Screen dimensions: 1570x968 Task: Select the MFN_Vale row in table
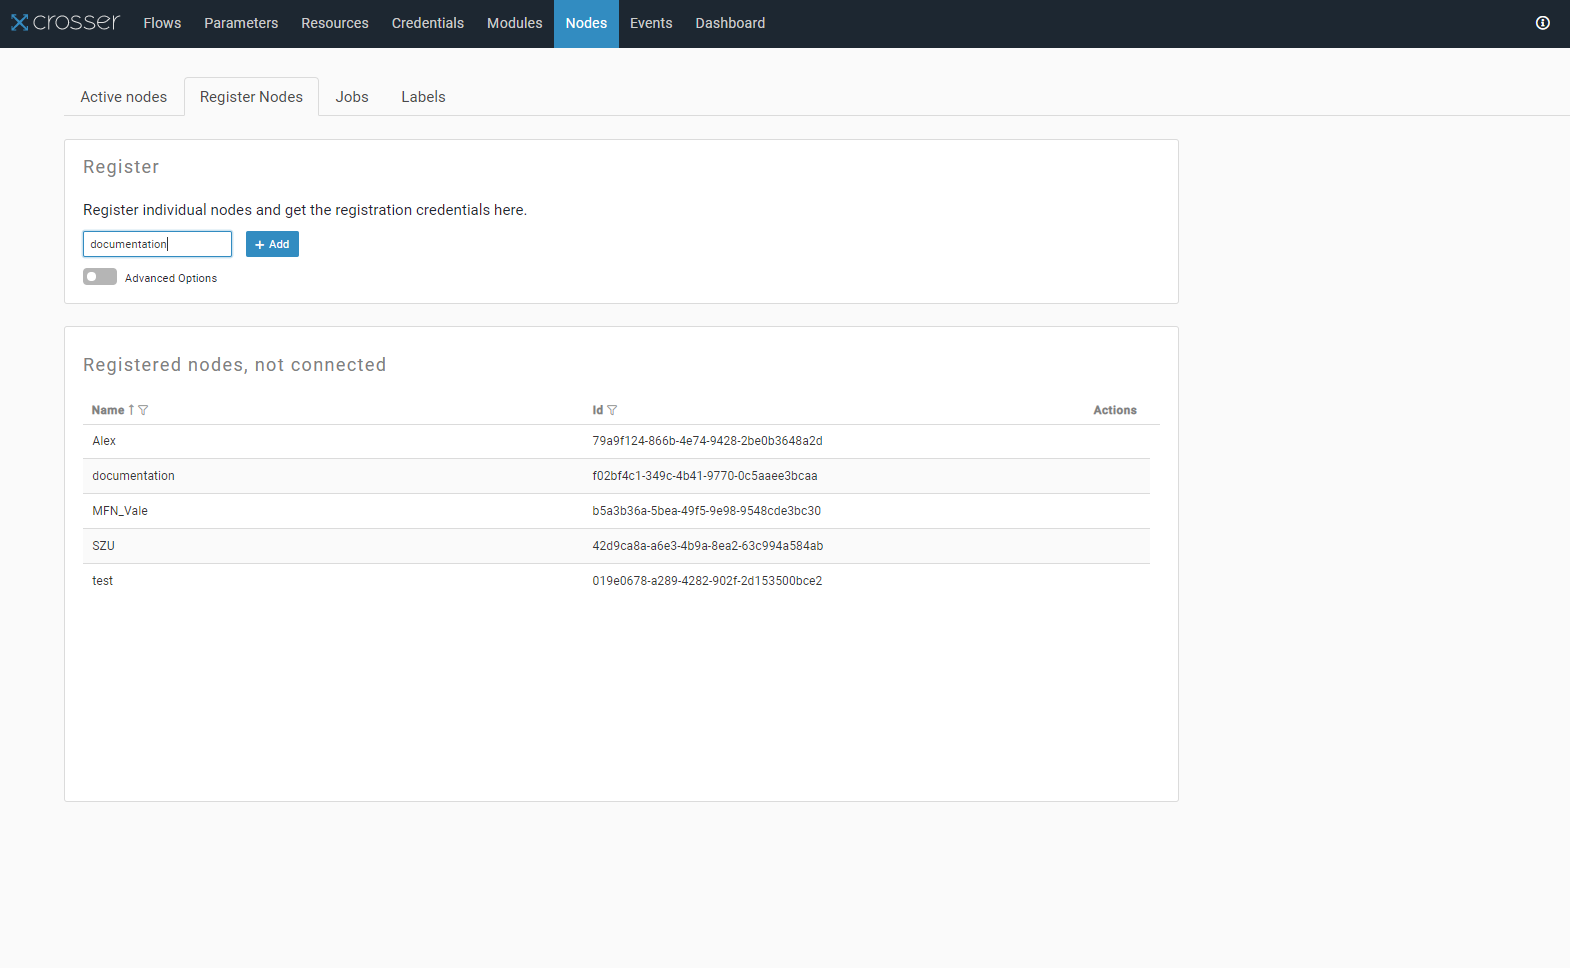[x=120, y=511]
